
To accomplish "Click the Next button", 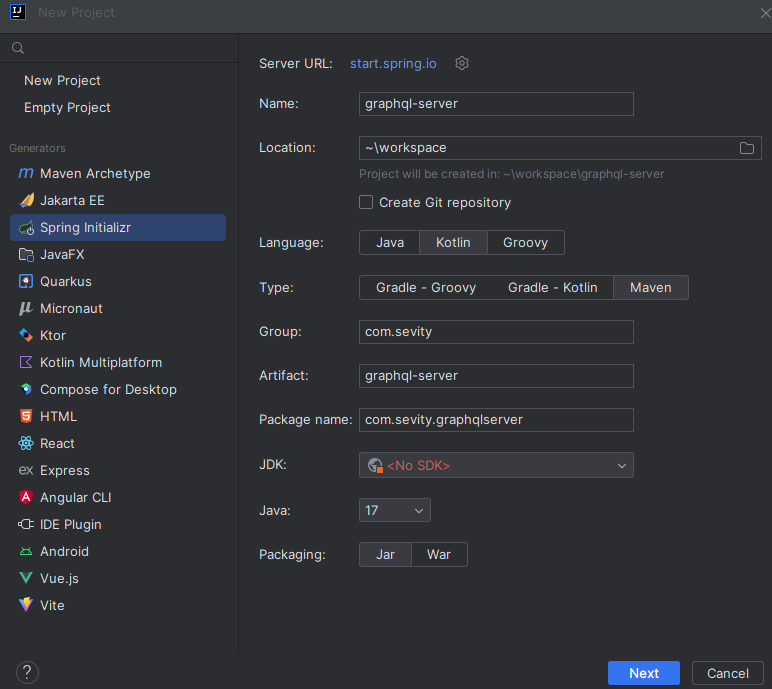I will point(643,673).
